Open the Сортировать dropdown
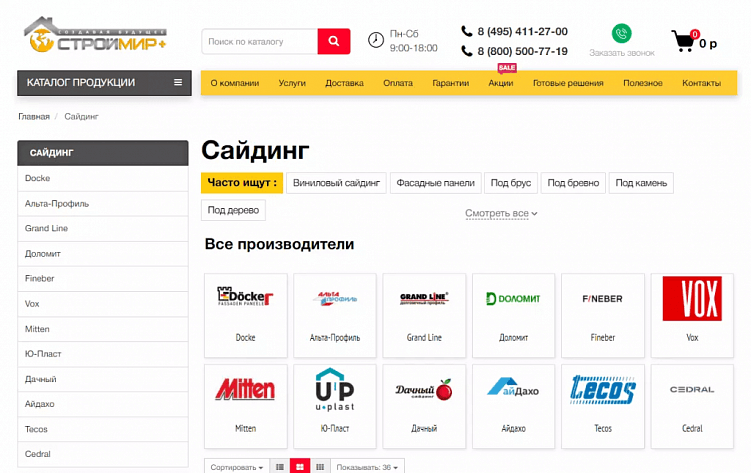 pyautogui.click(x=237, y=467)
